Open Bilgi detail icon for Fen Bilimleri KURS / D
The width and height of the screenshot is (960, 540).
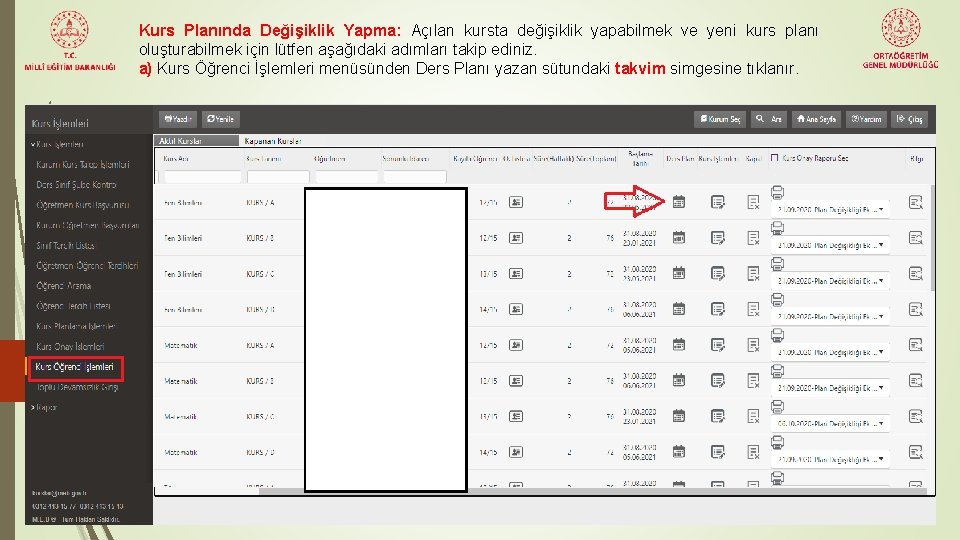click(x=915, y=309)
